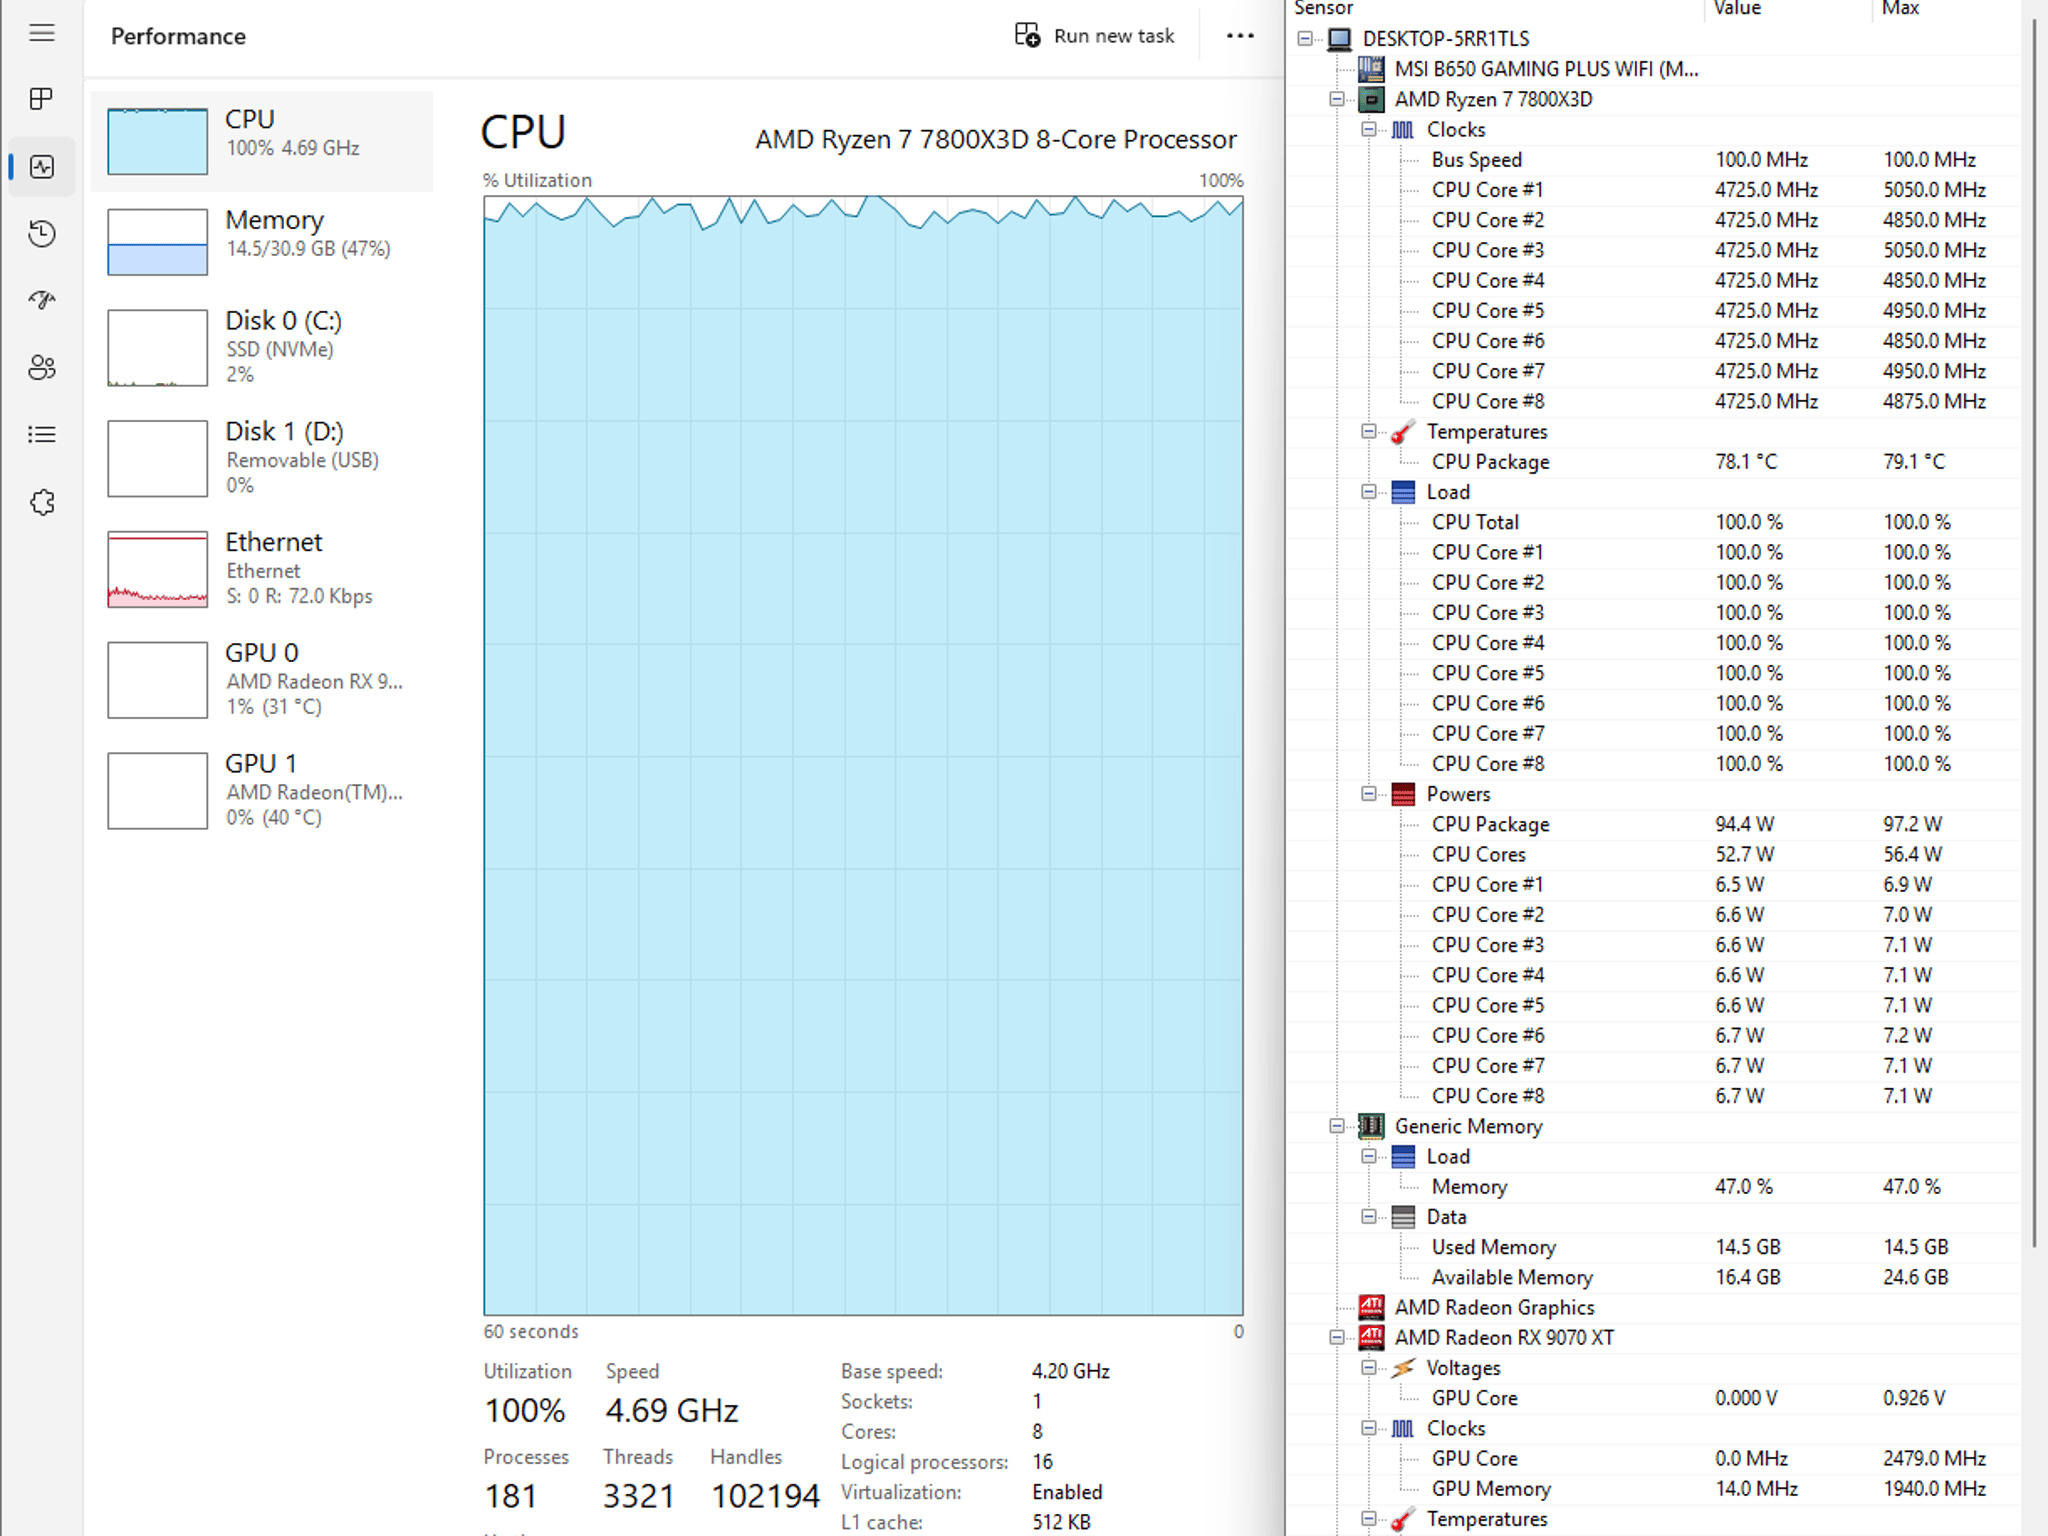Click the AMD Radeon RX 9070 XT ATI icon
Viewport: 2048px width, 1536px height.
coord(1371,1337)
